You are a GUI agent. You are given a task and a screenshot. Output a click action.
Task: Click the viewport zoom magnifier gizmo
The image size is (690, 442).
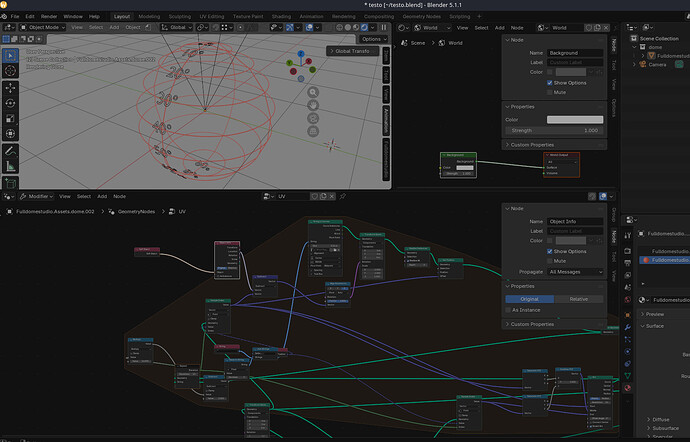click(x=313, y=92)
